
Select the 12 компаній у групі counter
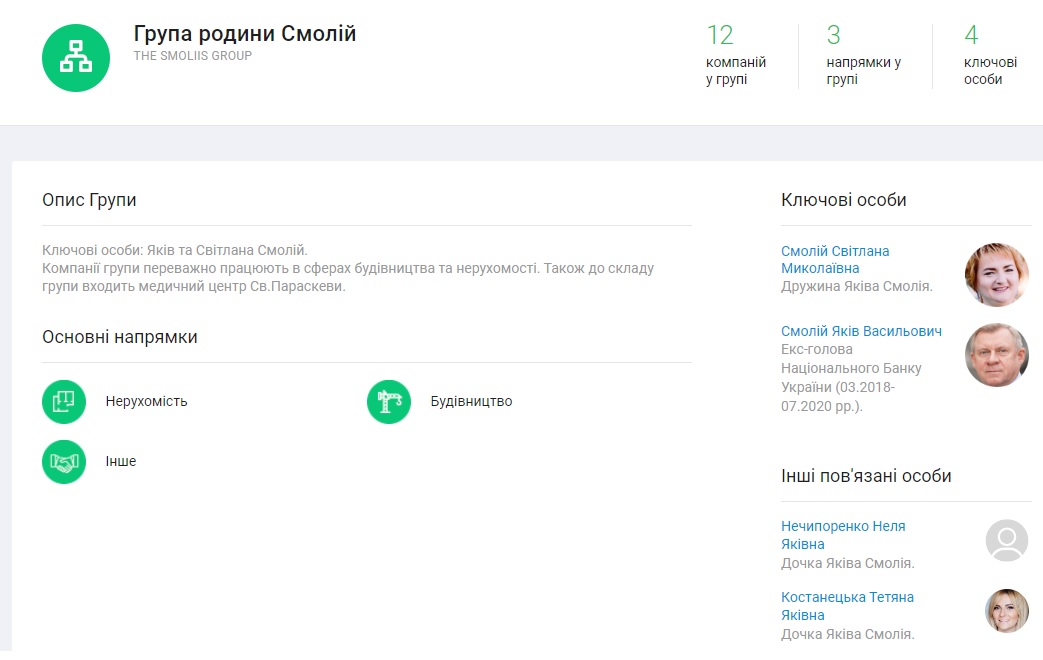(x=735, y=56)
